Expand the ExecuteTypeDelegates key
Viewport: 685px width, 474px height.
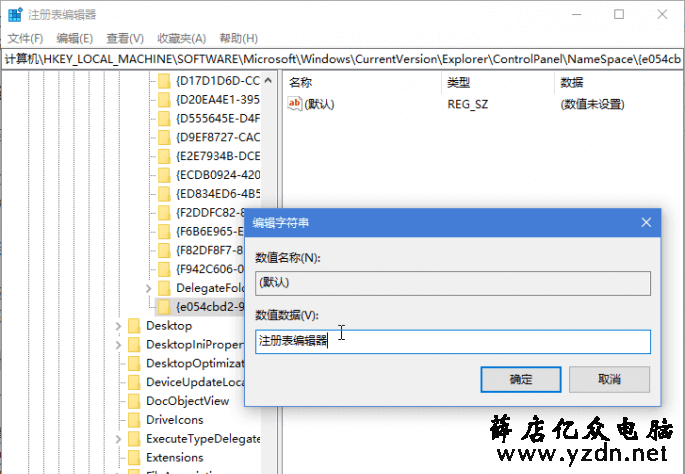[118, 439]
